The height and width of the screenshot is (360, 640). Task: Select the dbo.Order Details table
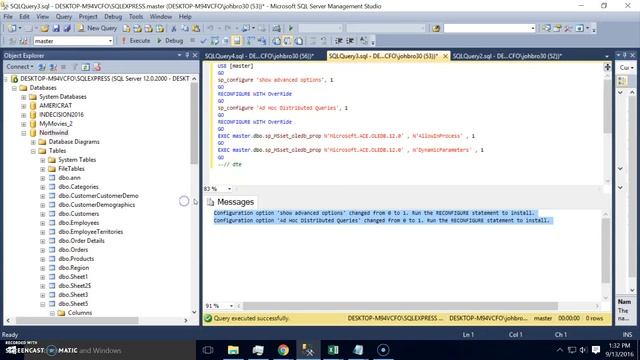tap(81, 241)
